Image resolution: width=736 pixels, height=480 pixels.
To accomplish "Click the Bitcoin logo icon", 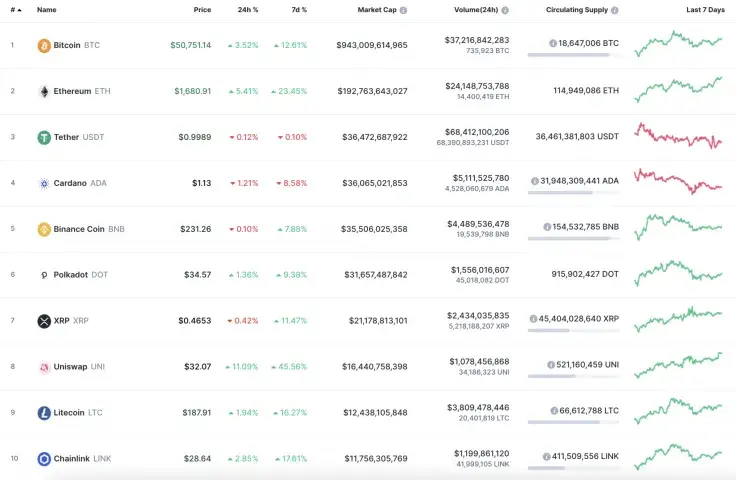I will 44,45.
